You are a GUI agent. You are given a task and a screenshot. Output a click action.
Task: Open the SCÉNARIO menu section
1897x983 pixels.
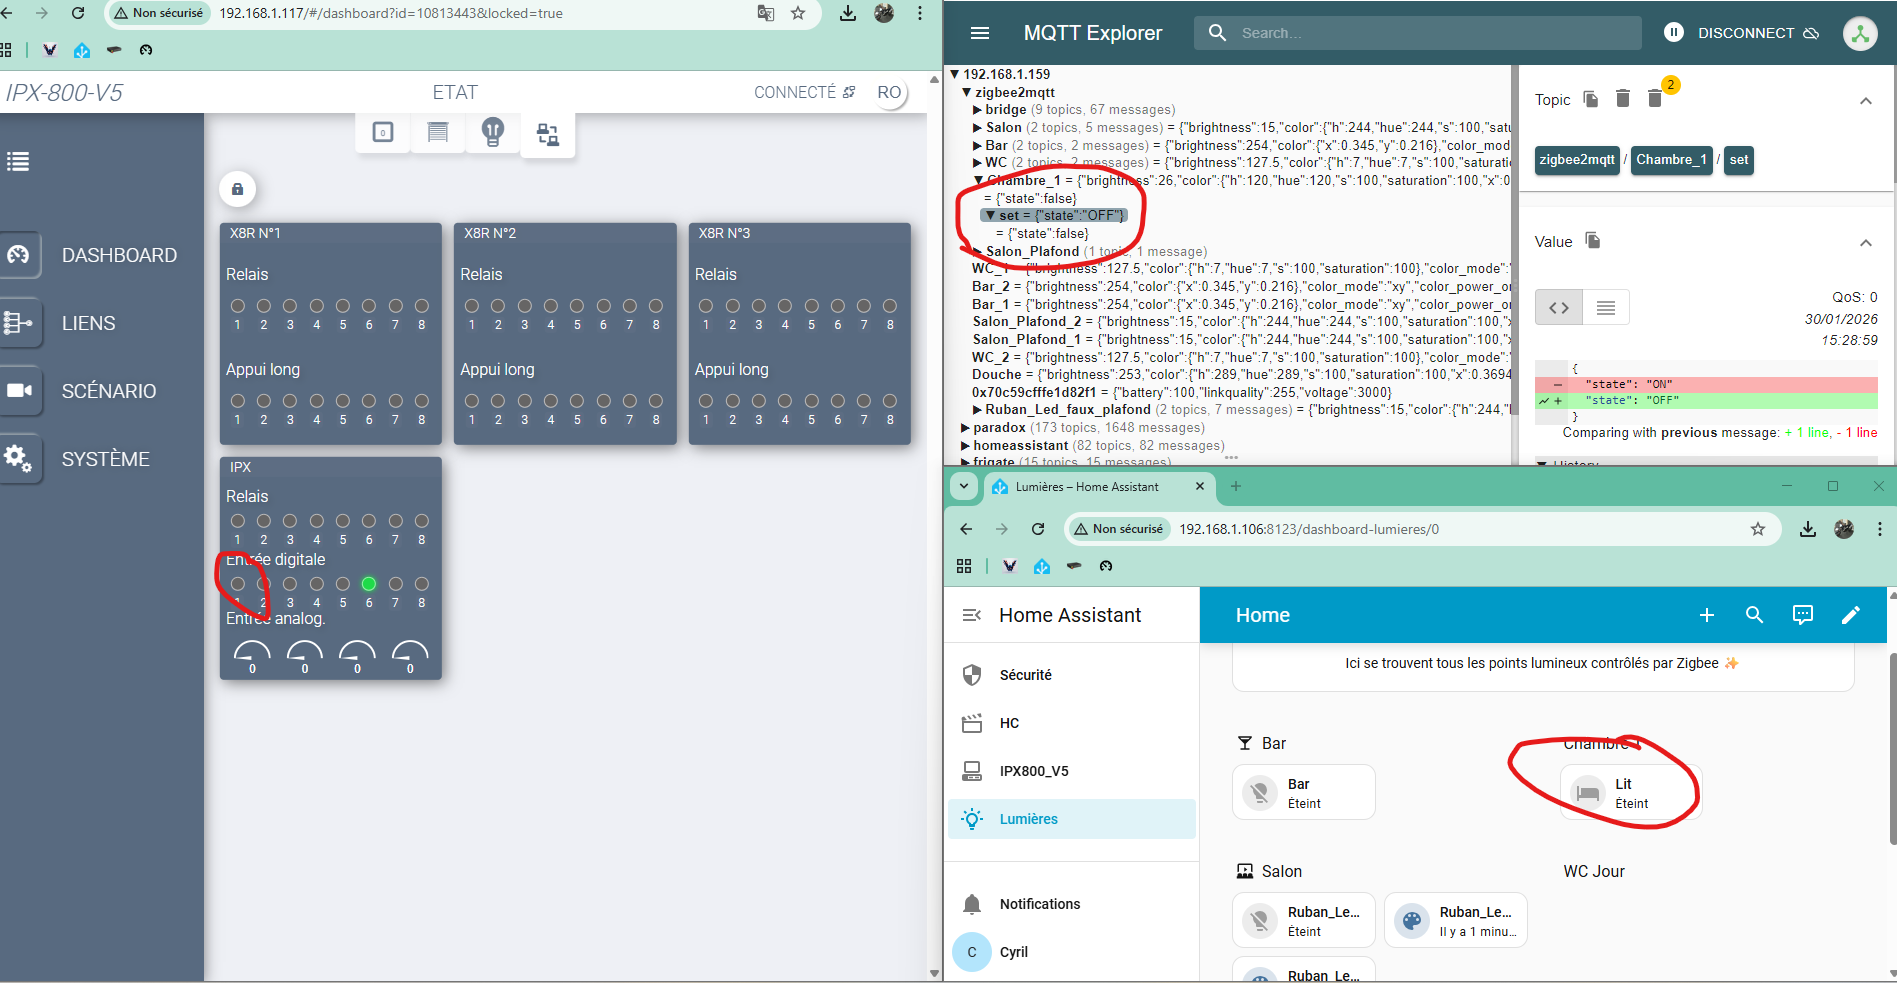tap(108, 391)
